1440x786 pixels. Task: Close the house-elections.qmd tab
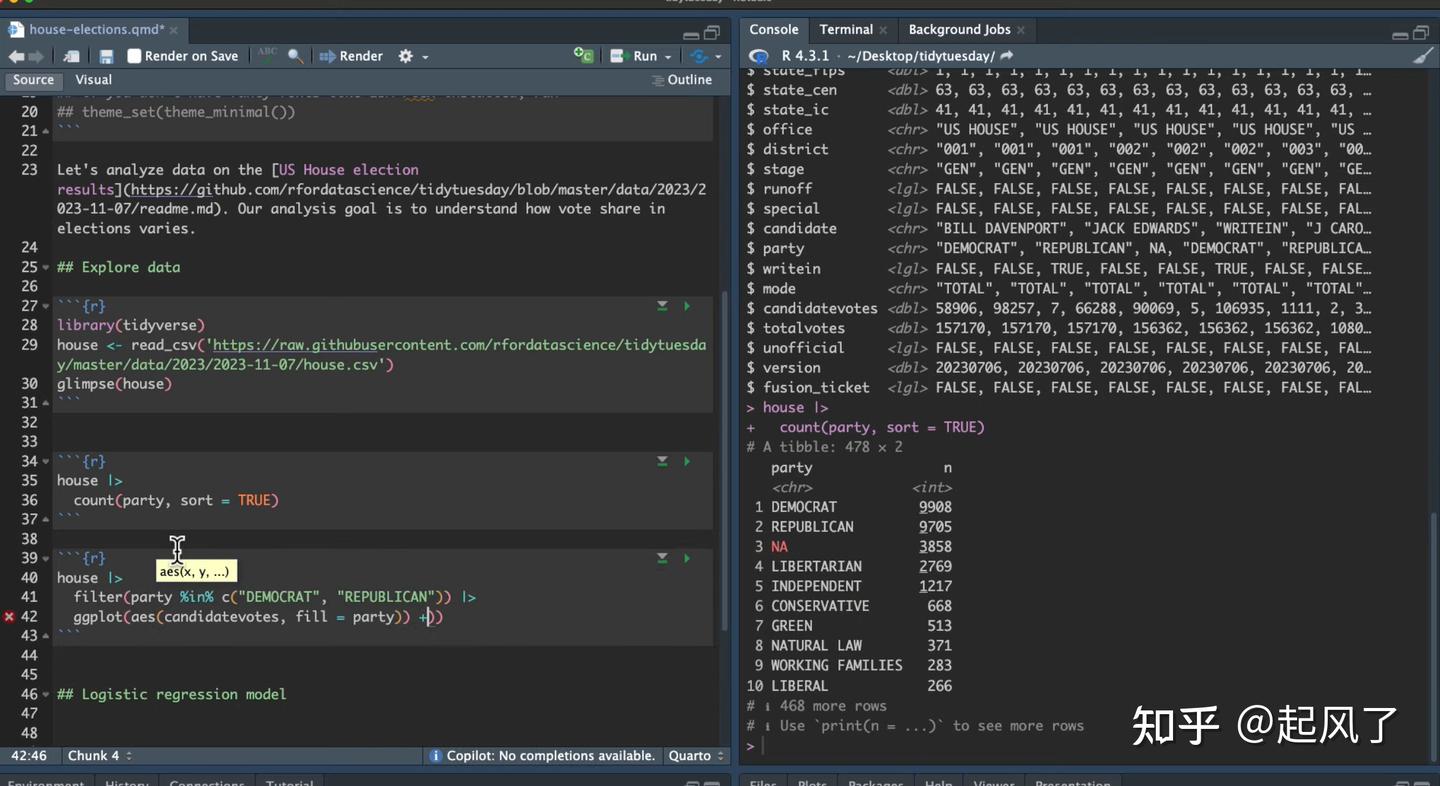pos(173,31)
